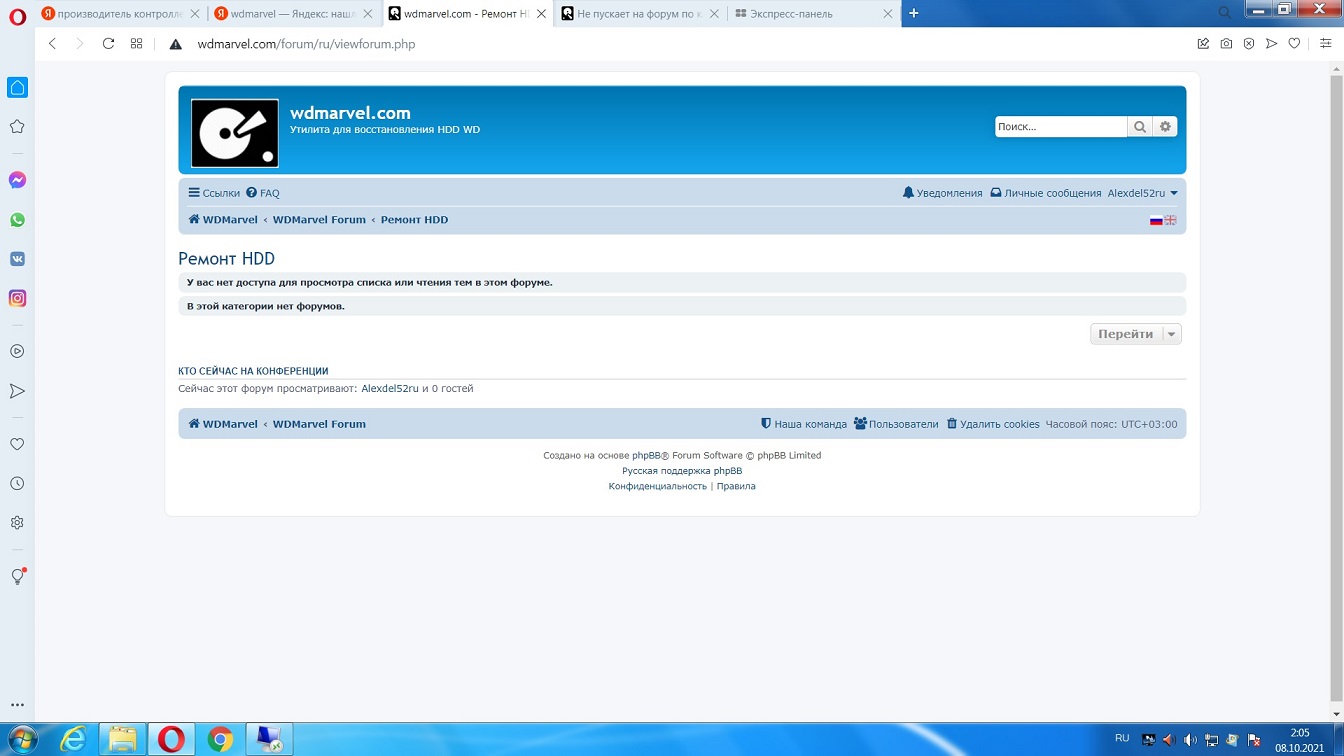This screenshot has height=756, width=1344.
Task: Open Наша команда team page
Action: (804, 424)
